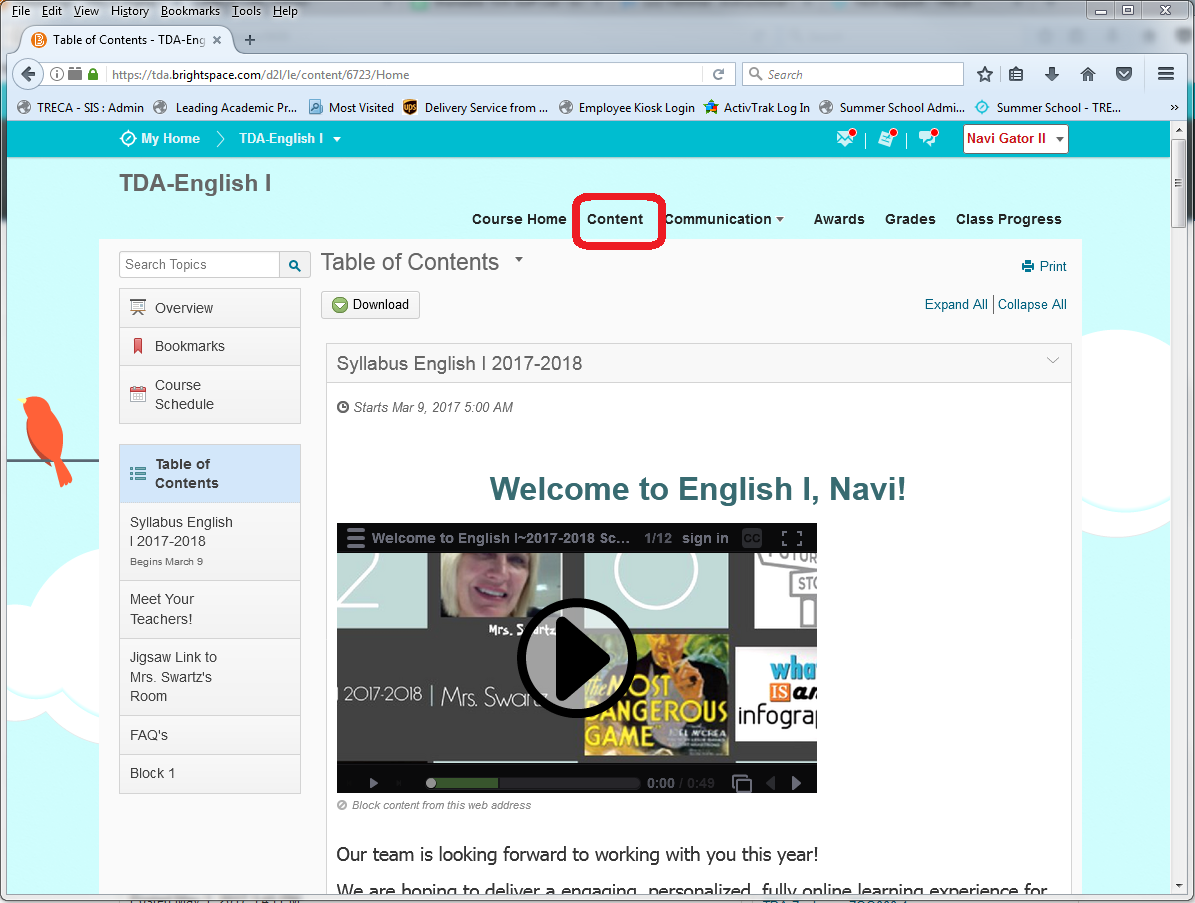Bookmark this page with the star icon

point(985,74)
